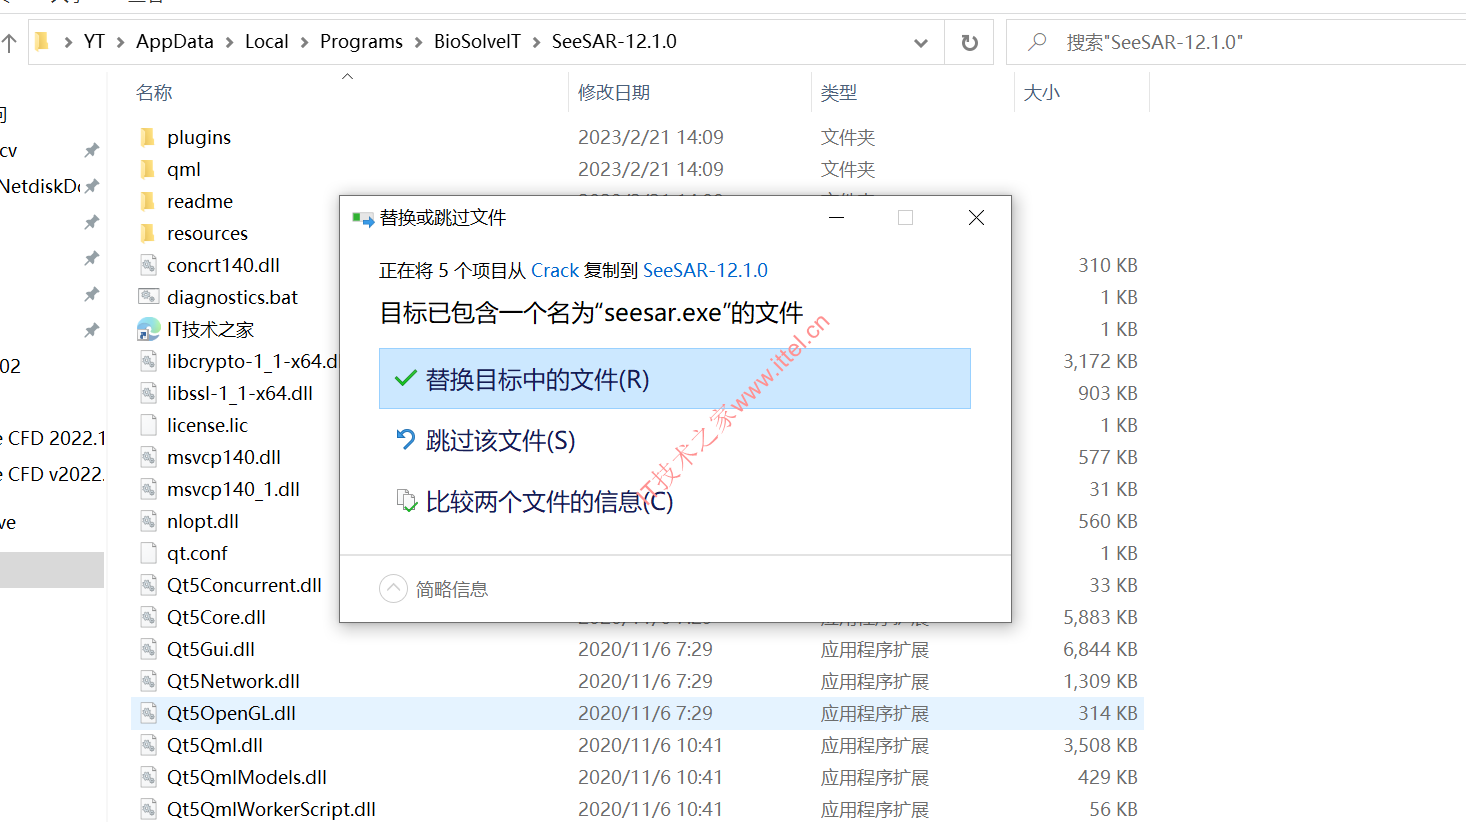
Task: Click the libssl-1_1-x64.dll file icon
Action: [x=148, y=393]
